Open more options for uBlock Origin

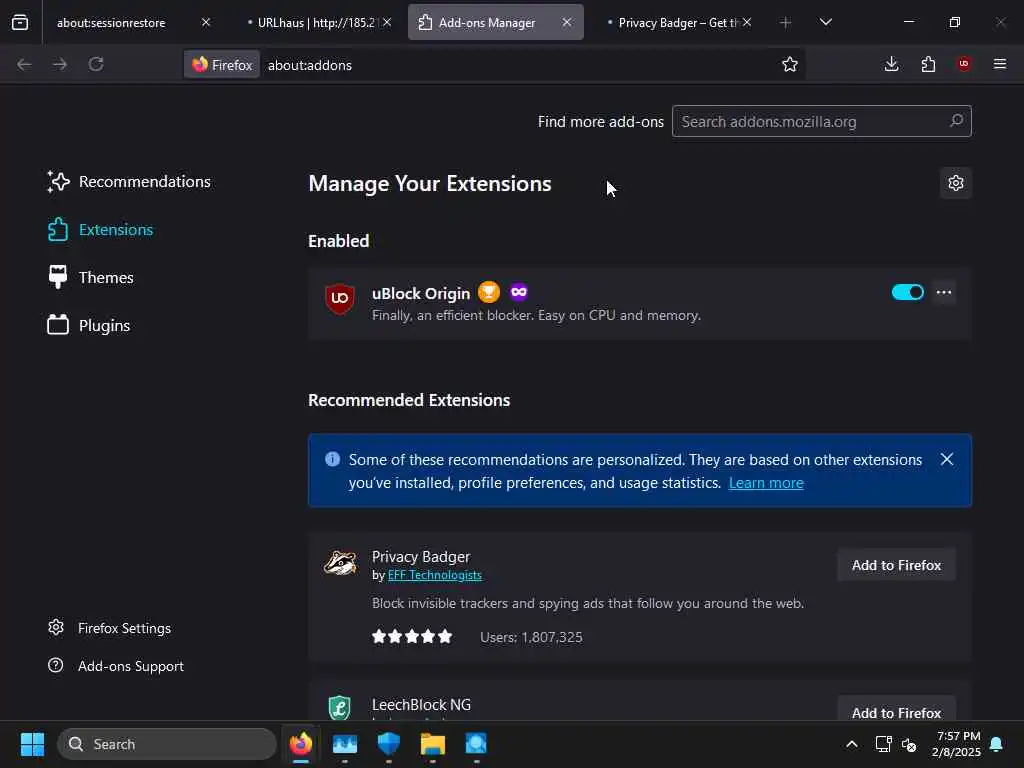tap(944, 292)
